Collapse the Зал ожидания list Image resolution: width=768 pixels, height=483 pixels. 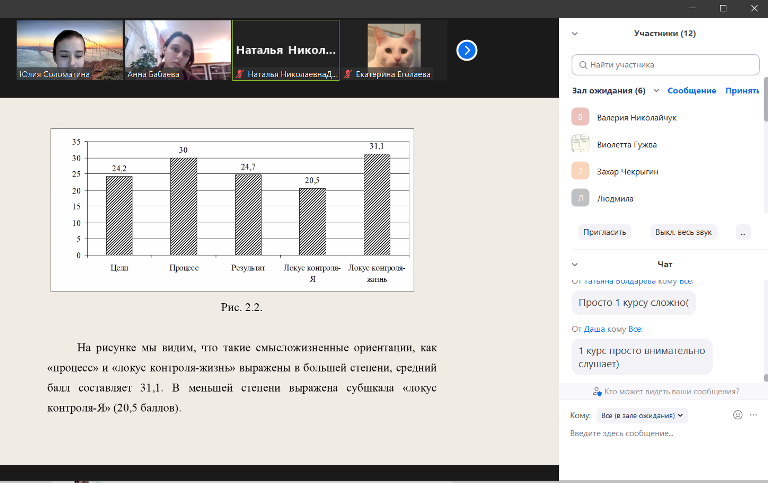pos(656,91)
